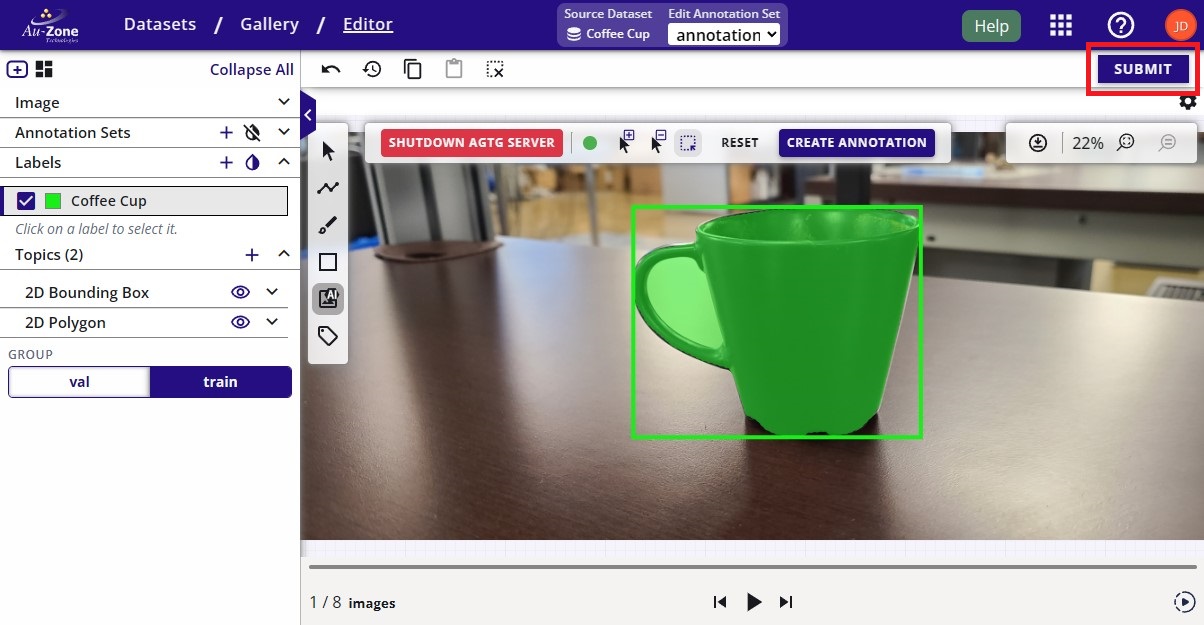Click the zoom out magnifier icon

tap(1167, 143)
